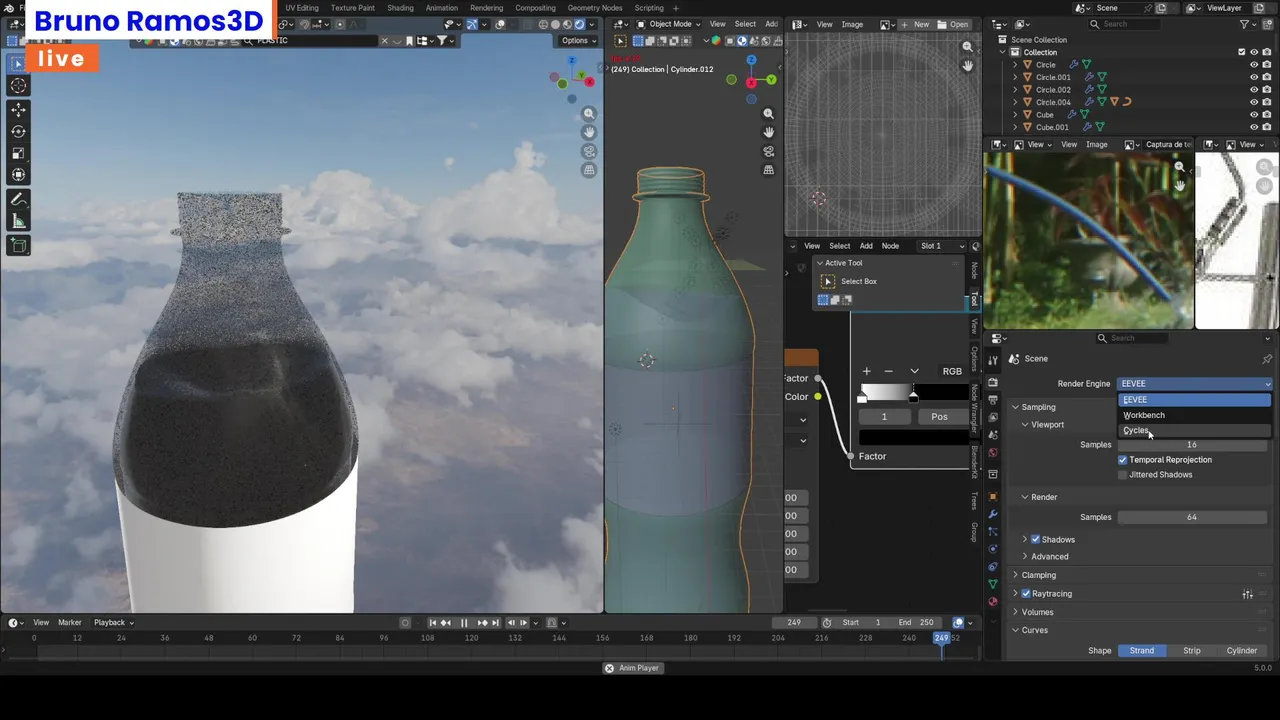Select the Cursor tool in left toolbar
Viewport: 1280px width, 720px height.
pos(18,85)
